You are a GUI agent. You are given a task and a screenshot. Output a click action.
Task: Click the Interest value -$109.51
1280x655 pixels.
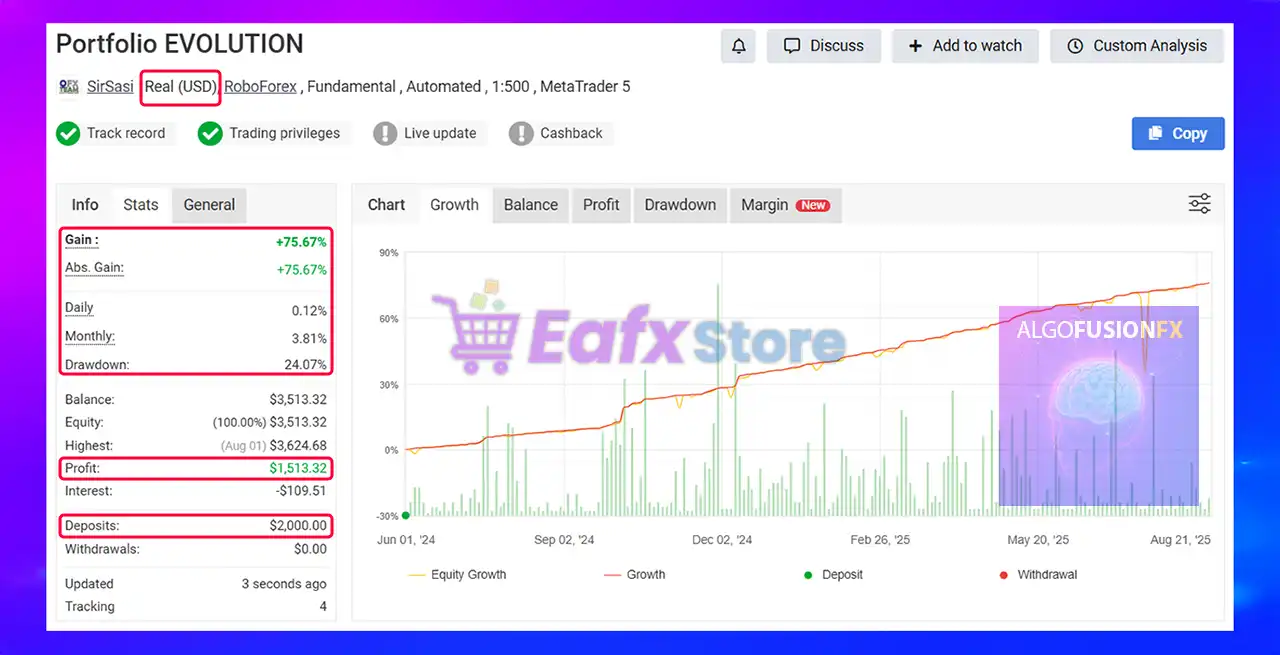(301, 491)
